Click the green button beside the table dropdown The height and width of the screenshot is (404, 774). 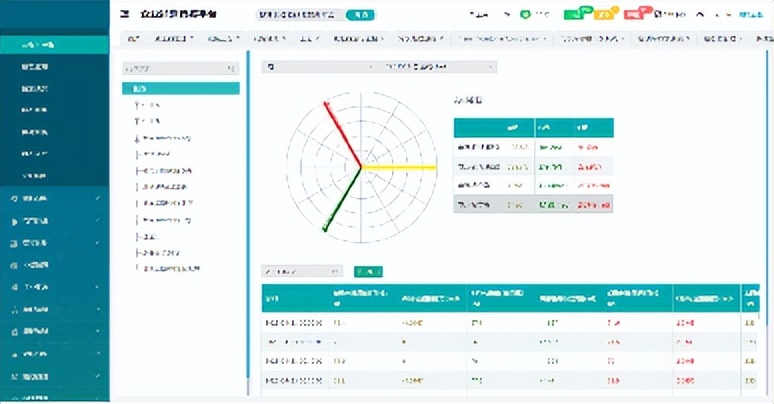point(368,271)
